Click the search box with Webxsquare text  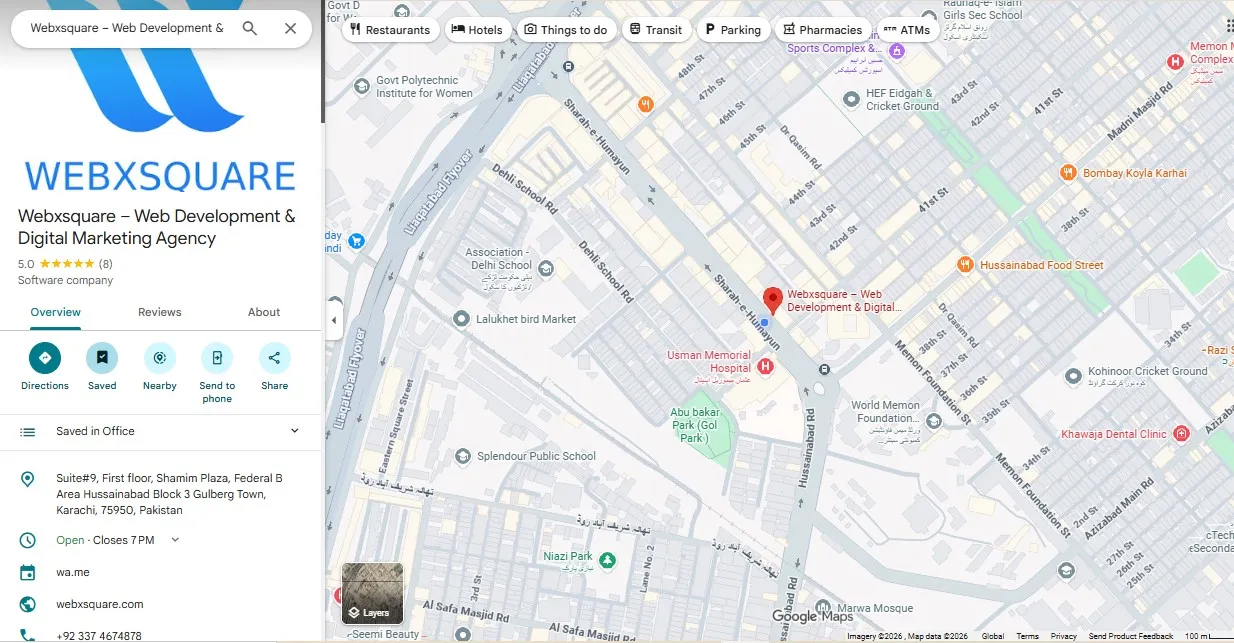point(127,28)
